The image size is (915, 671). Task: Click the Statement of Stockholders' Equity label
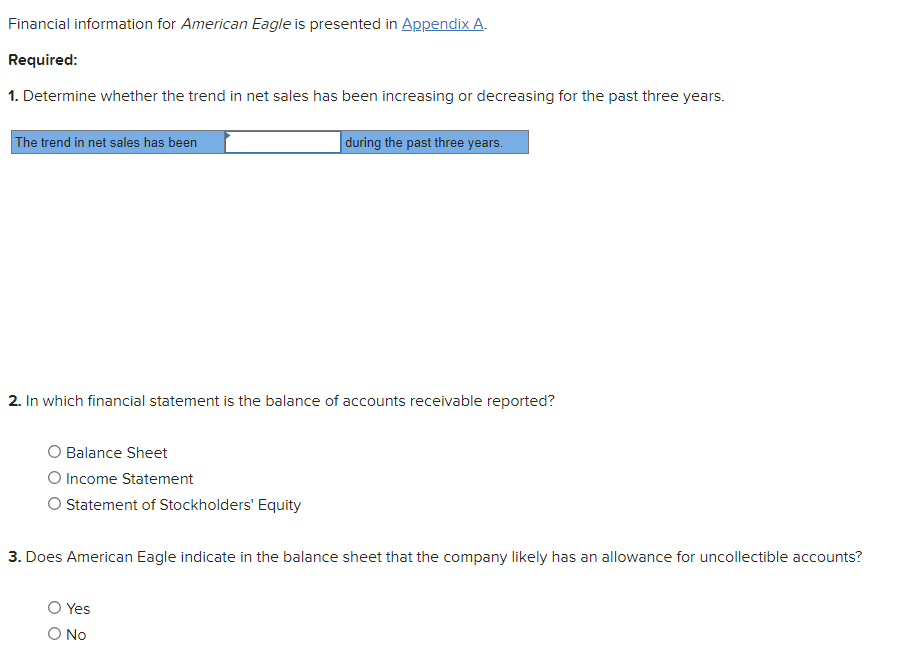[182, 504]
